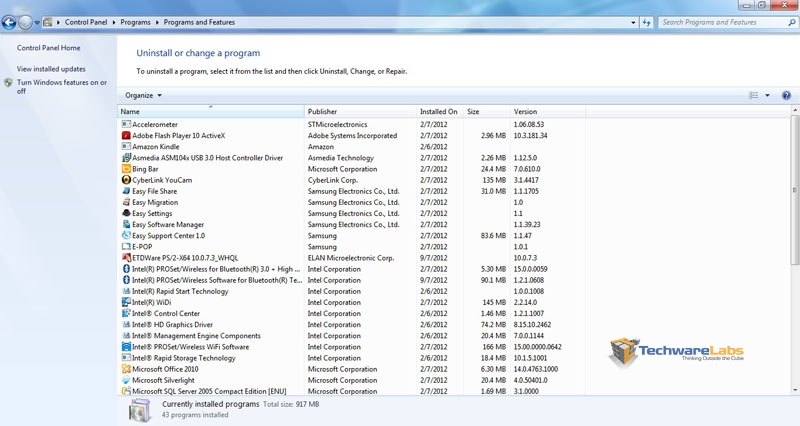Click the Back navigation arrow
Image resolution: width=800 pixels, height=426 pixels.
pos(9,22)
